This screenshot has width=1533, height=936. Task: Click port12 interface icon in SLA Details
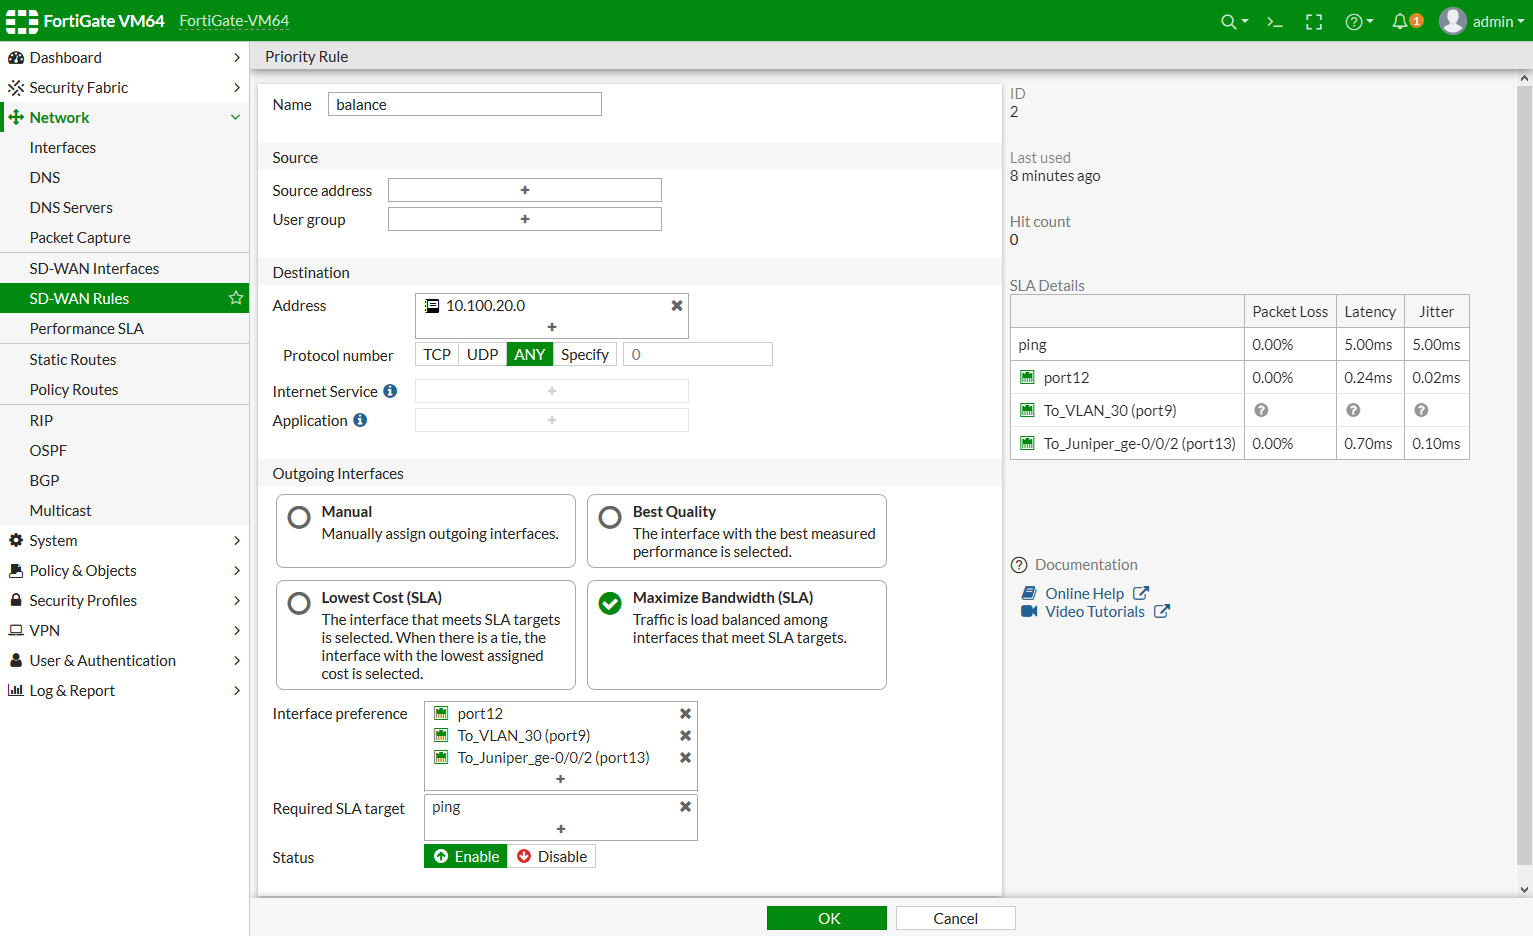pos(1027,377)
